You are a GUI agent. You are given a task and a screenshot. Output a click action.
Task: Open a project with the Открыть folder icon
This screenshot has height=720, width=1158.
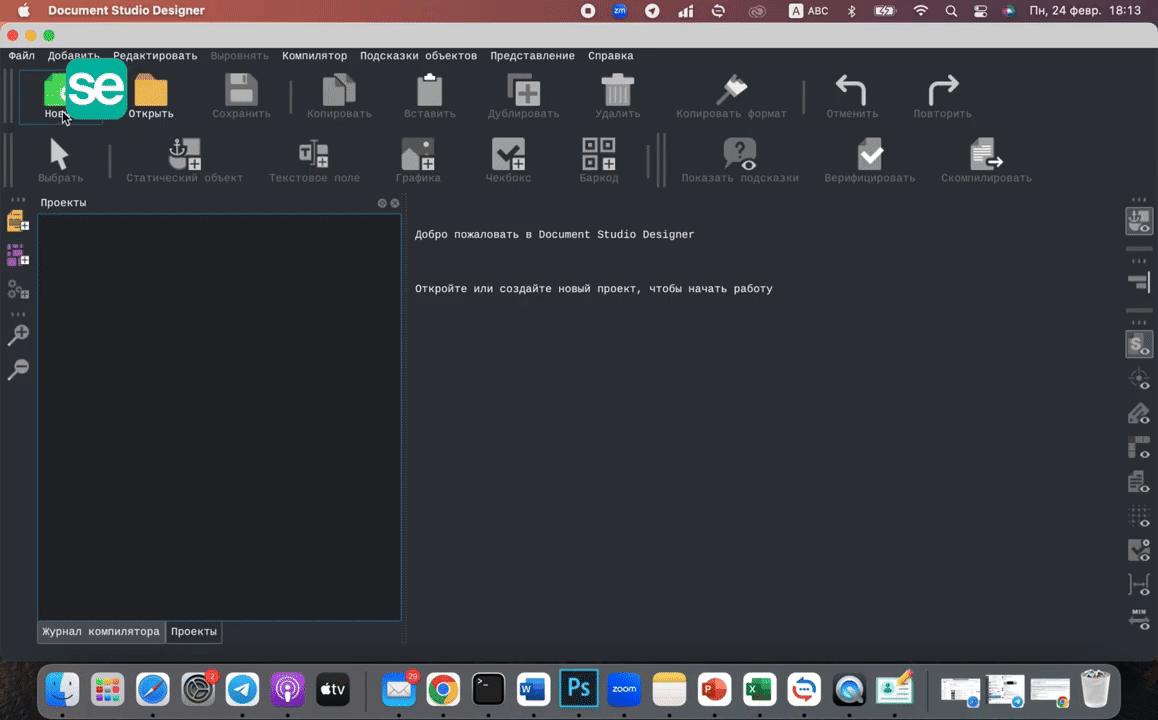pos(151,90)
